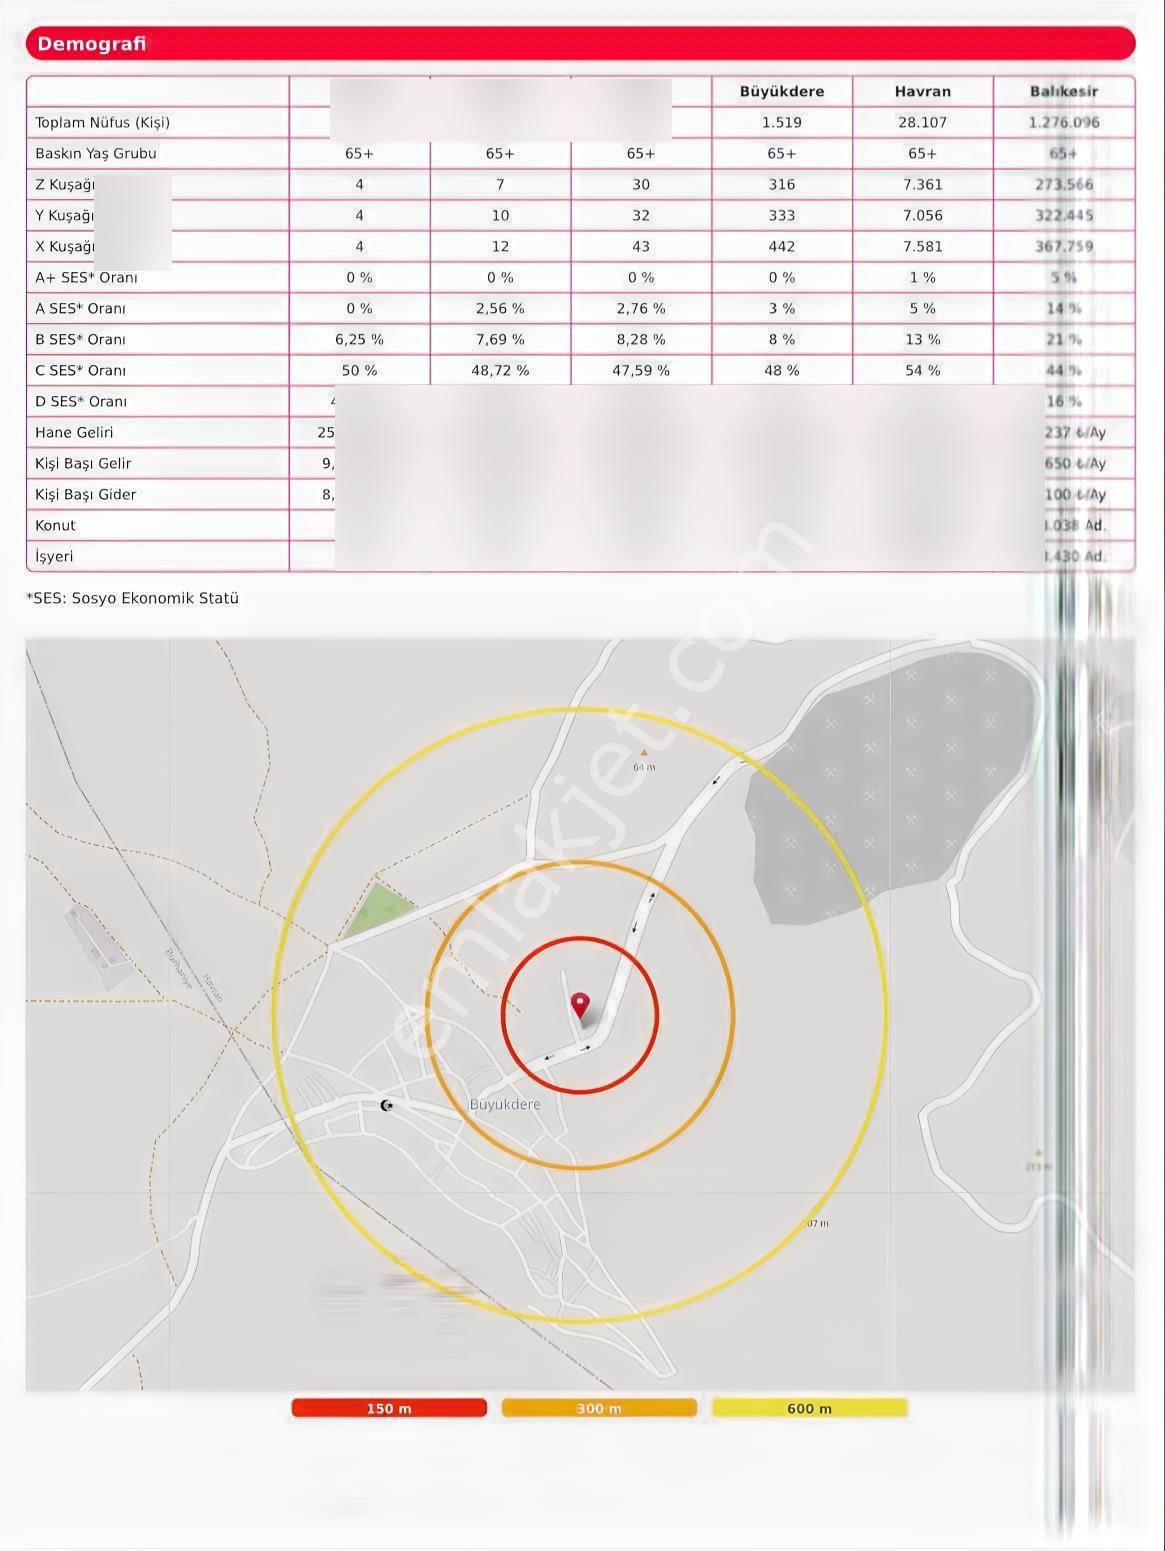Select the 150 m red legend swatch
This screenshot has height=1551, width=1165.
389,1408
